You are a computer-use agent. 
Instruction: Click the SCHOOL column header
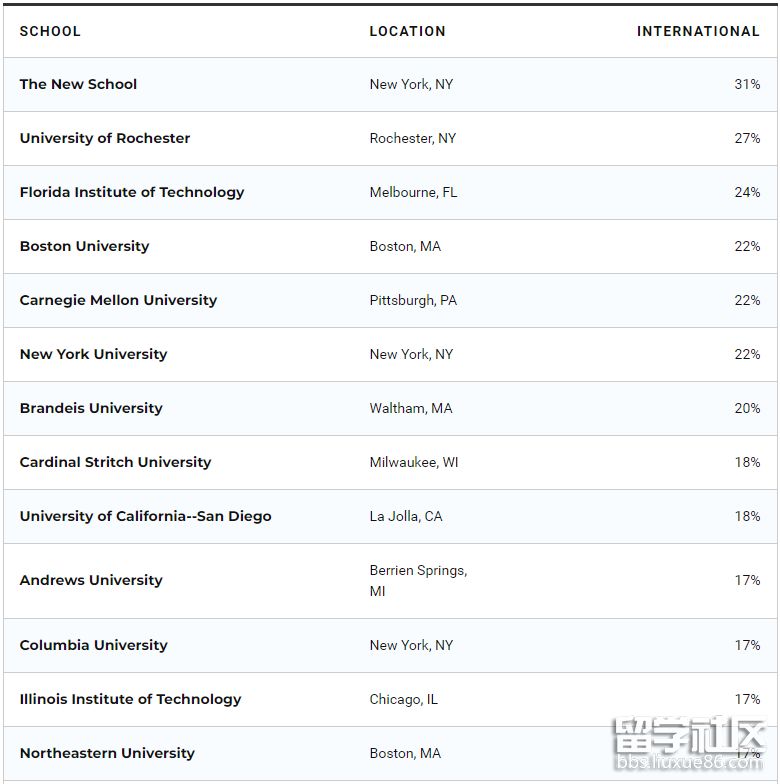50,31
